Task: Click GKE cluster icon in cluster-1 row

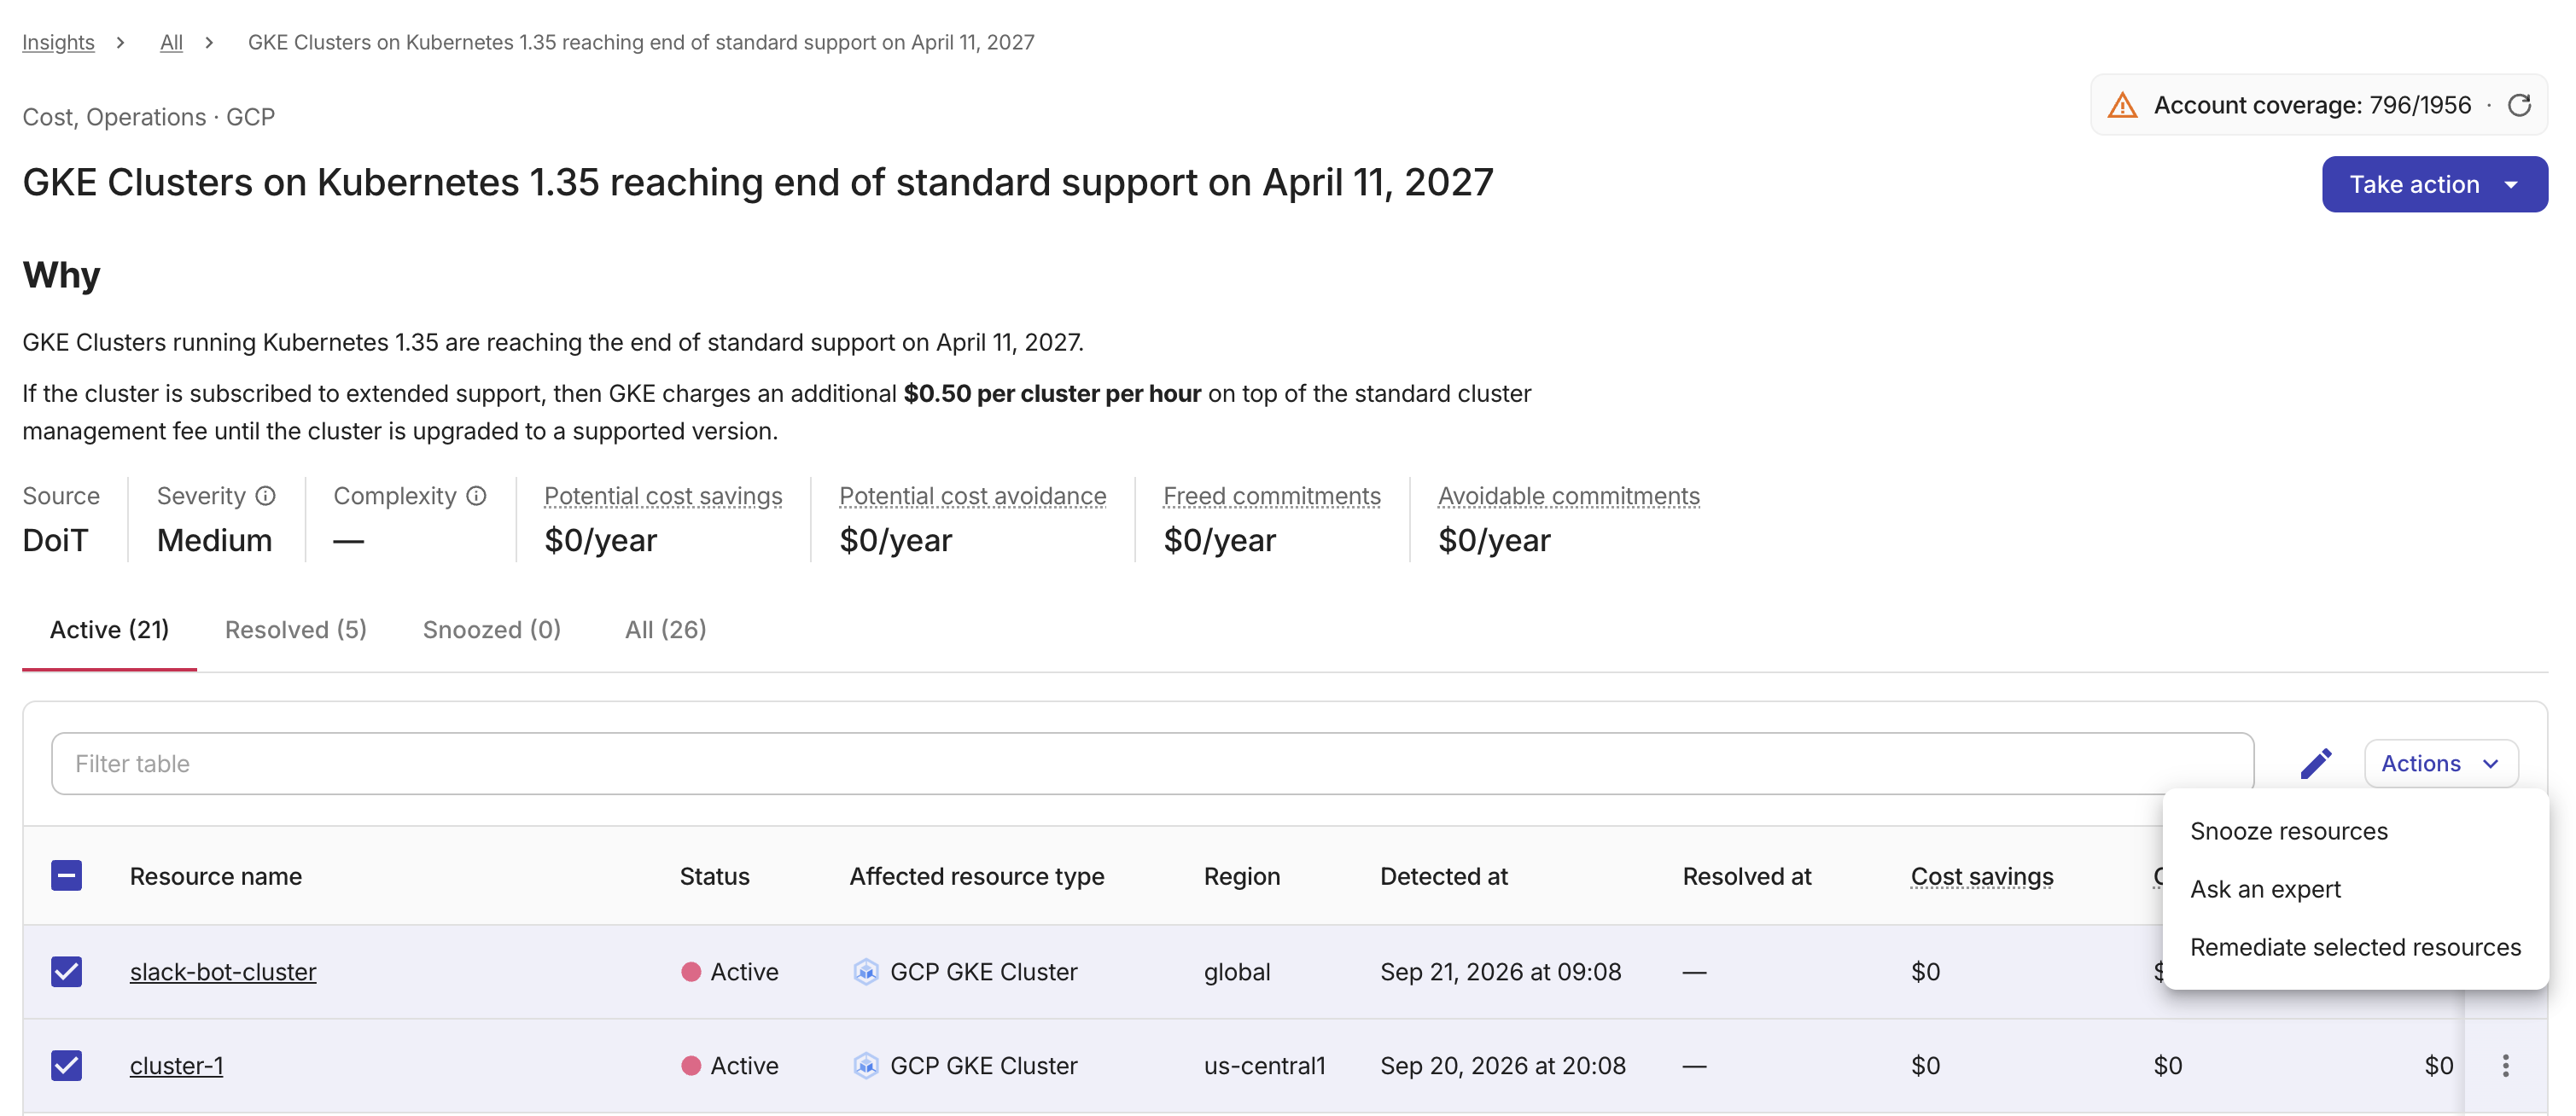Action: [x=866, y=1065]
